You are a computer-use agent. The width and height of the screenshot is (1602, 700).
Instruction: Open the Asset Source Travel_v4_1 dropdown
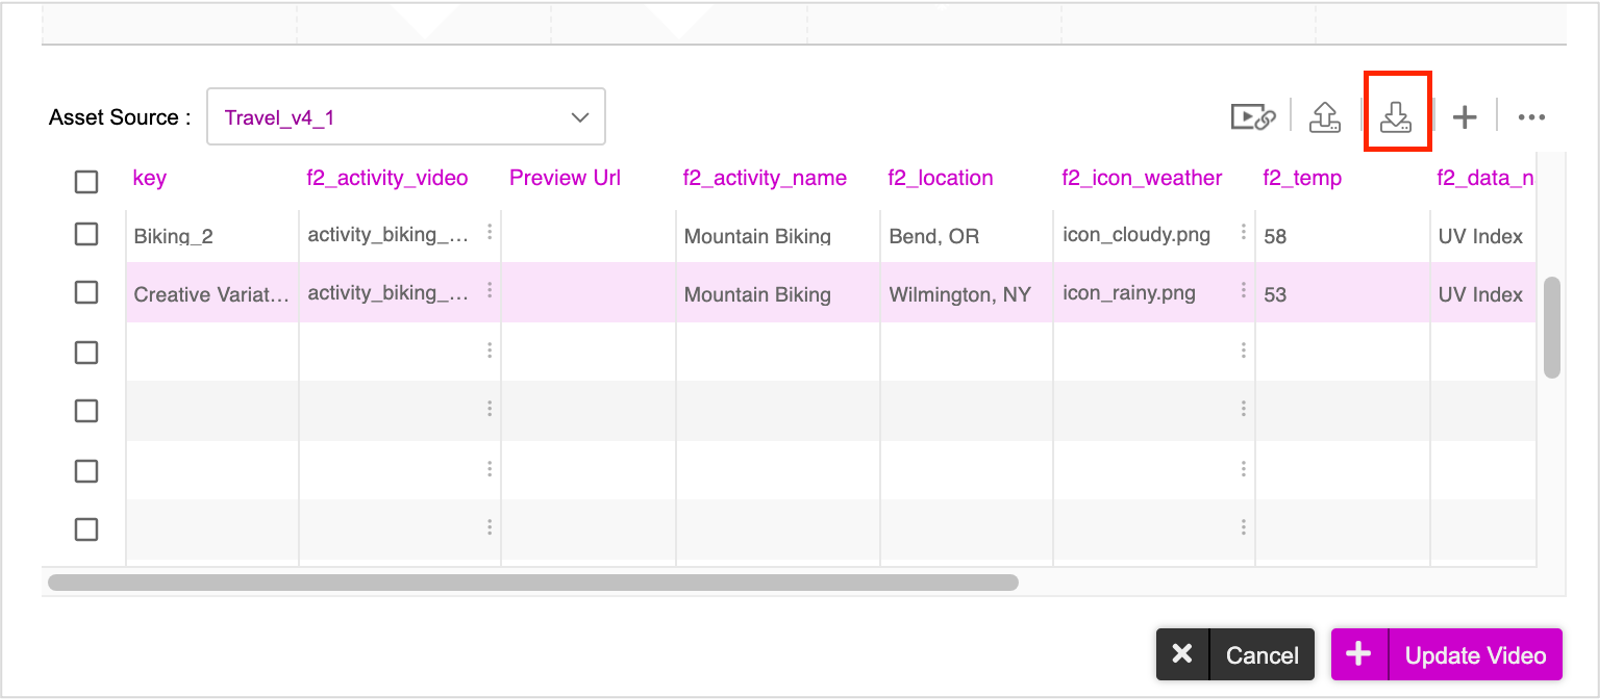point(406,117)
